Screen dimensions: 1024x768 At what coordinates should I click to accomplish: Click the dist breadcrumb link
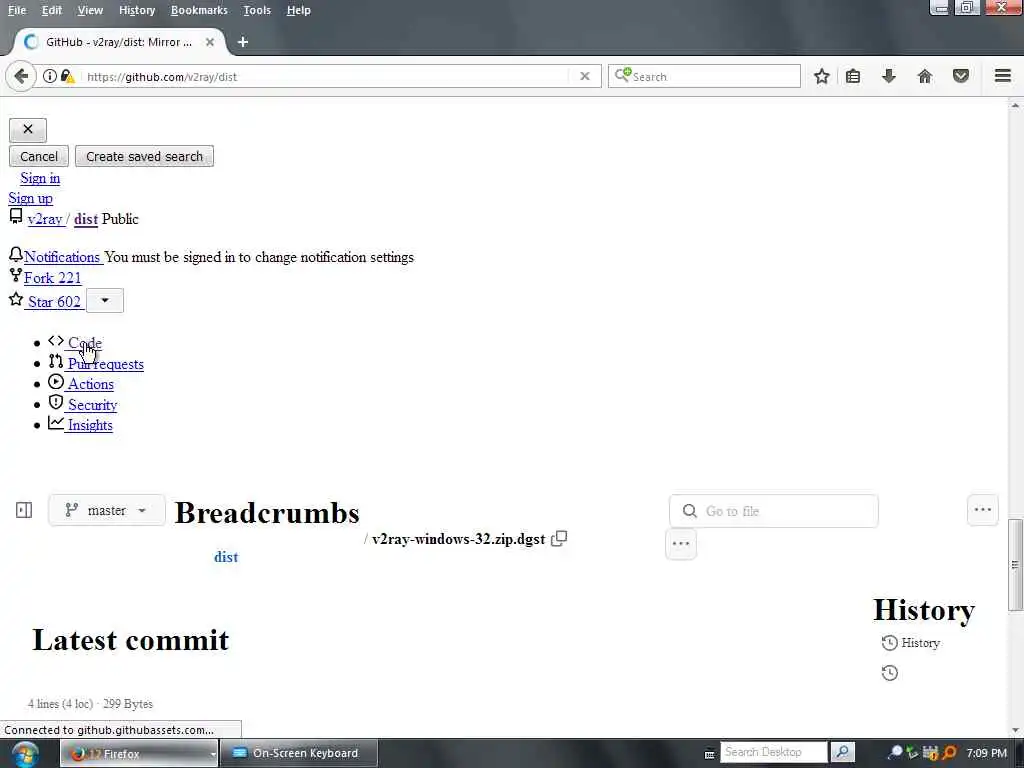click(x=226, y=557)
